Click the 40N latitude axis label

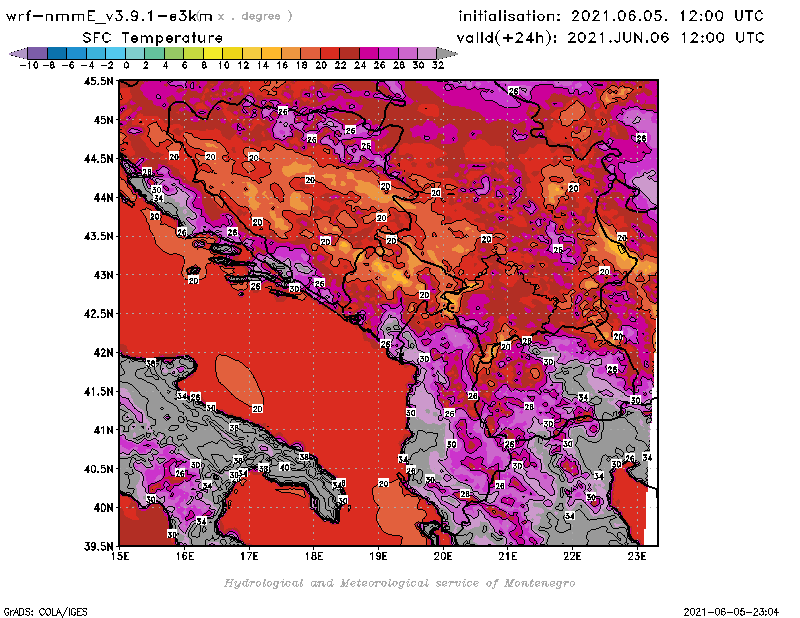[103, 508]
